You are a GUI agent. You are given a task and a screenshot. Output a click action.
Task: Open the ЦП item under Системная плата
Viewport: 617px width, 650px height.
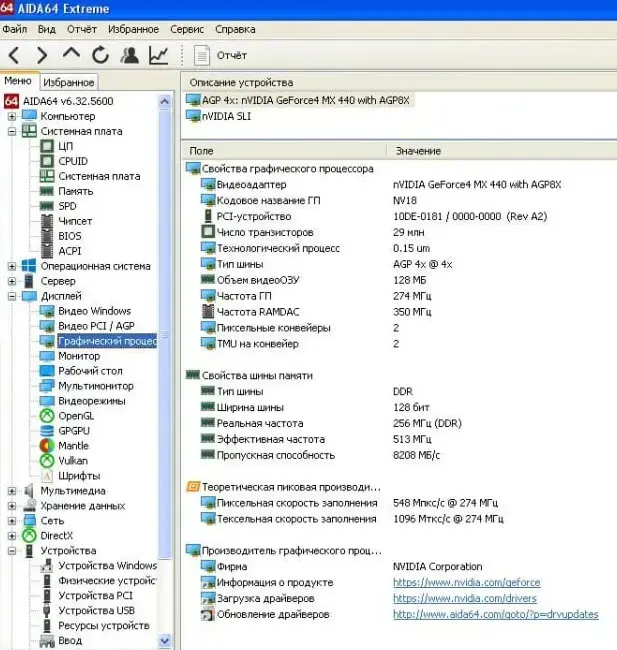[65, 146]
